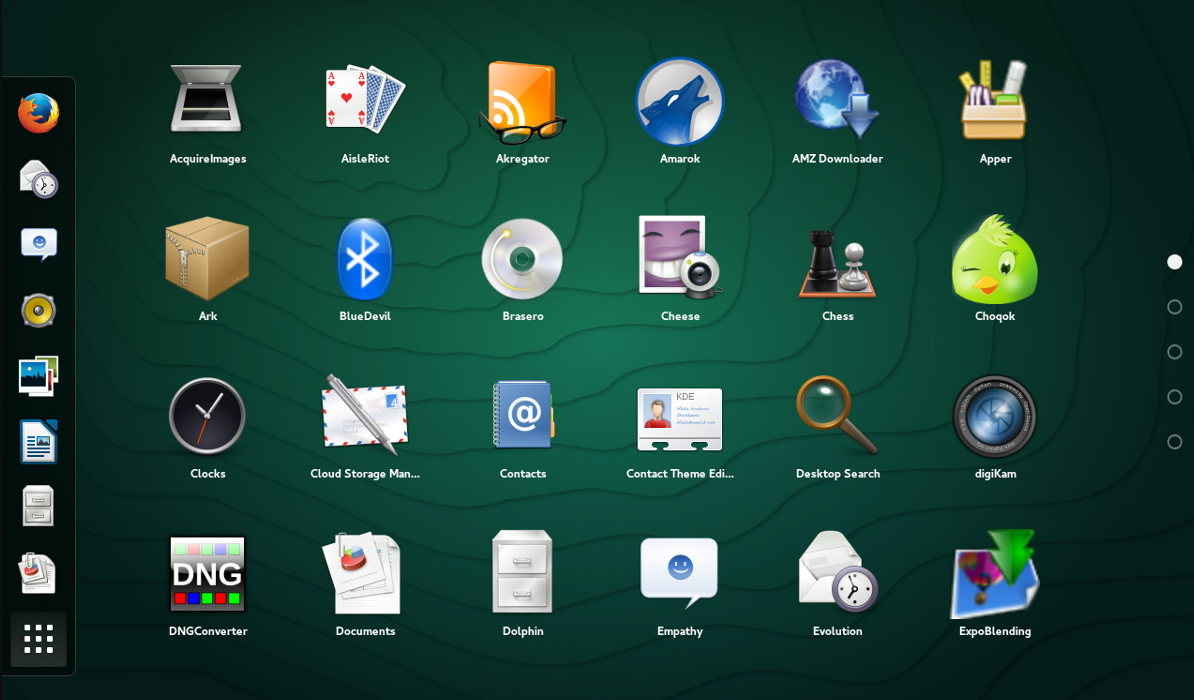
Task: Go to the fourth app page dot
Action: 1174,397
